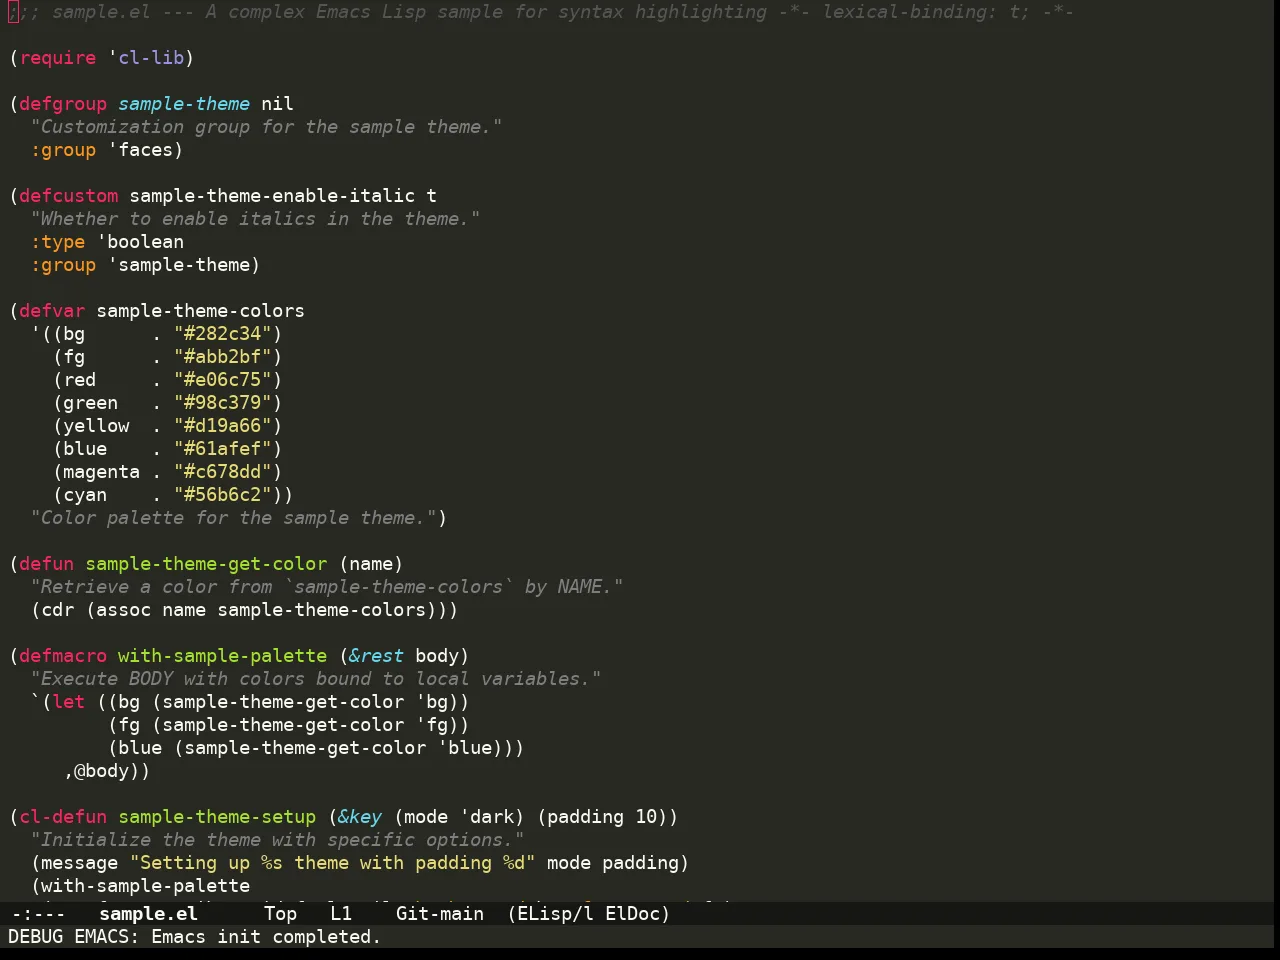Viewport: 1280px width, 960px height.
Task: Click the defgroup keyword
Action: pos(63,104)
